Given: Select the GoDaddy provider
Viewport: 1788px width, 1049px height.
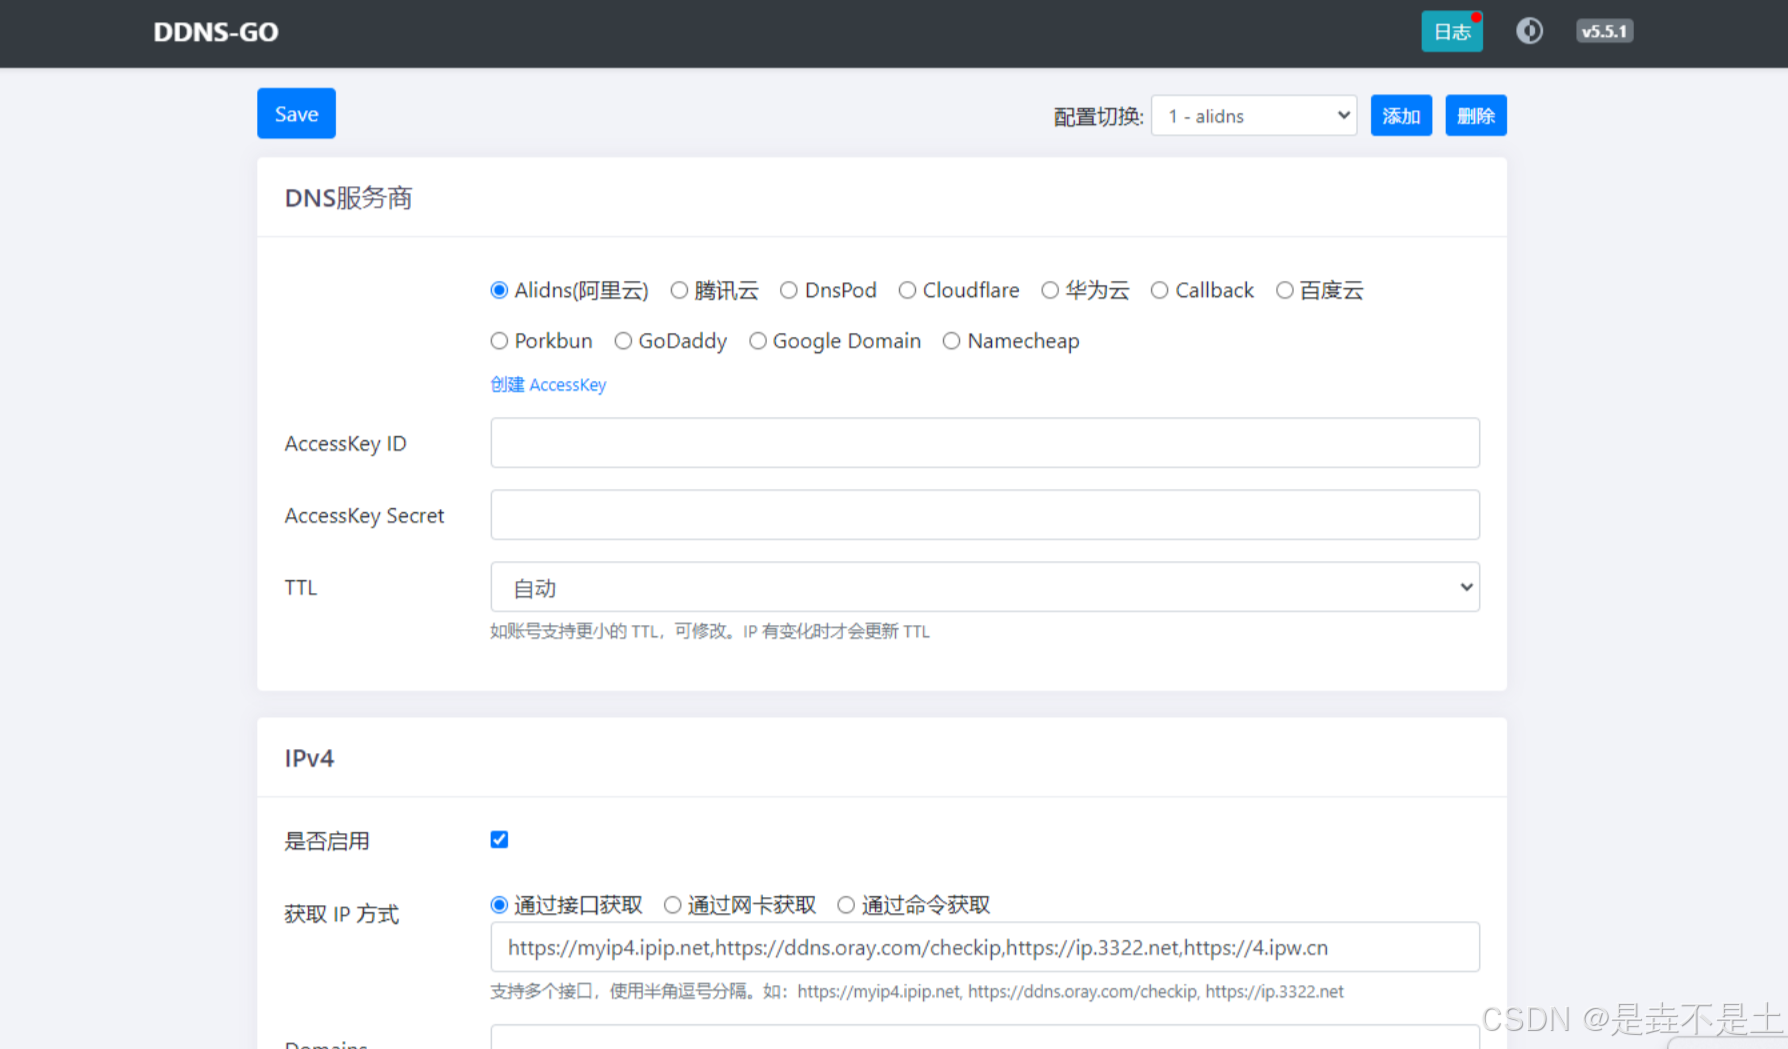Looking at the screenshot, I should [x=623, y=341].
